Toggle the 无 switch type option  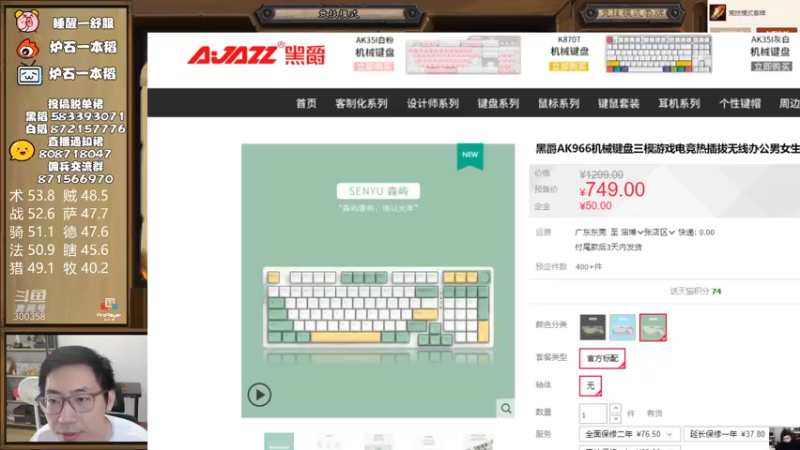(590, 386)
